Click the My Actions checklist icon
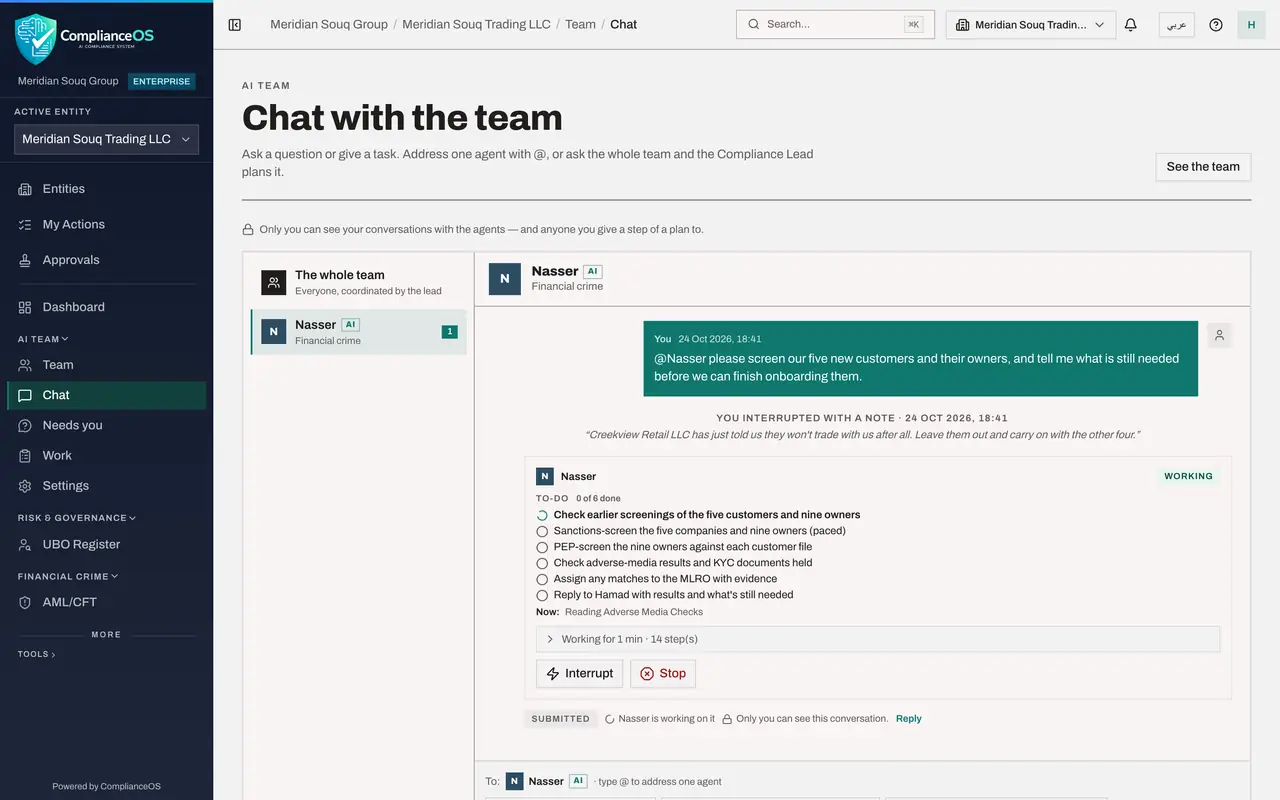This screenshot has height=800, width=1280. (x=25, y=225)
